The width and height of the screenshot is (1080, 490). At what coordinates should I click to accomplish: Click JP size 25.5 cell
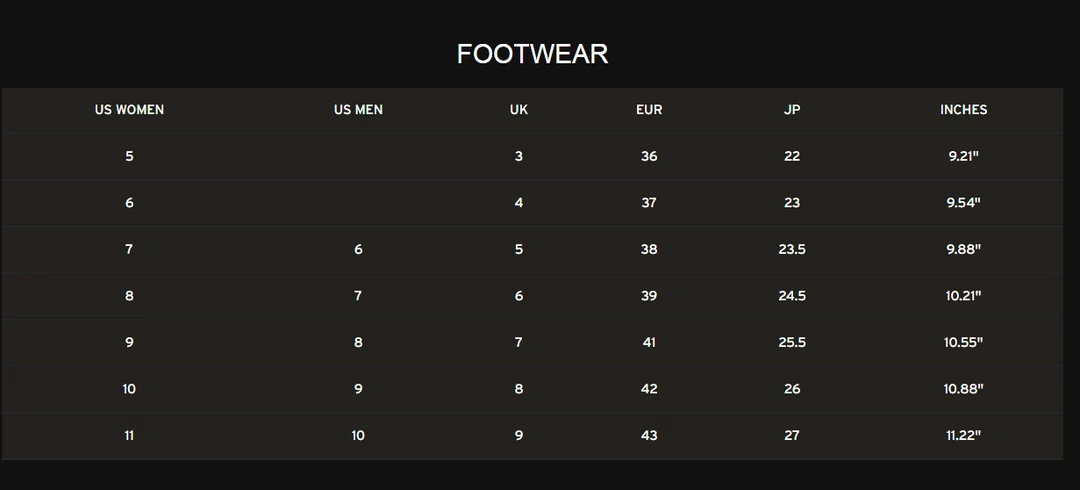tap(792, 342)
